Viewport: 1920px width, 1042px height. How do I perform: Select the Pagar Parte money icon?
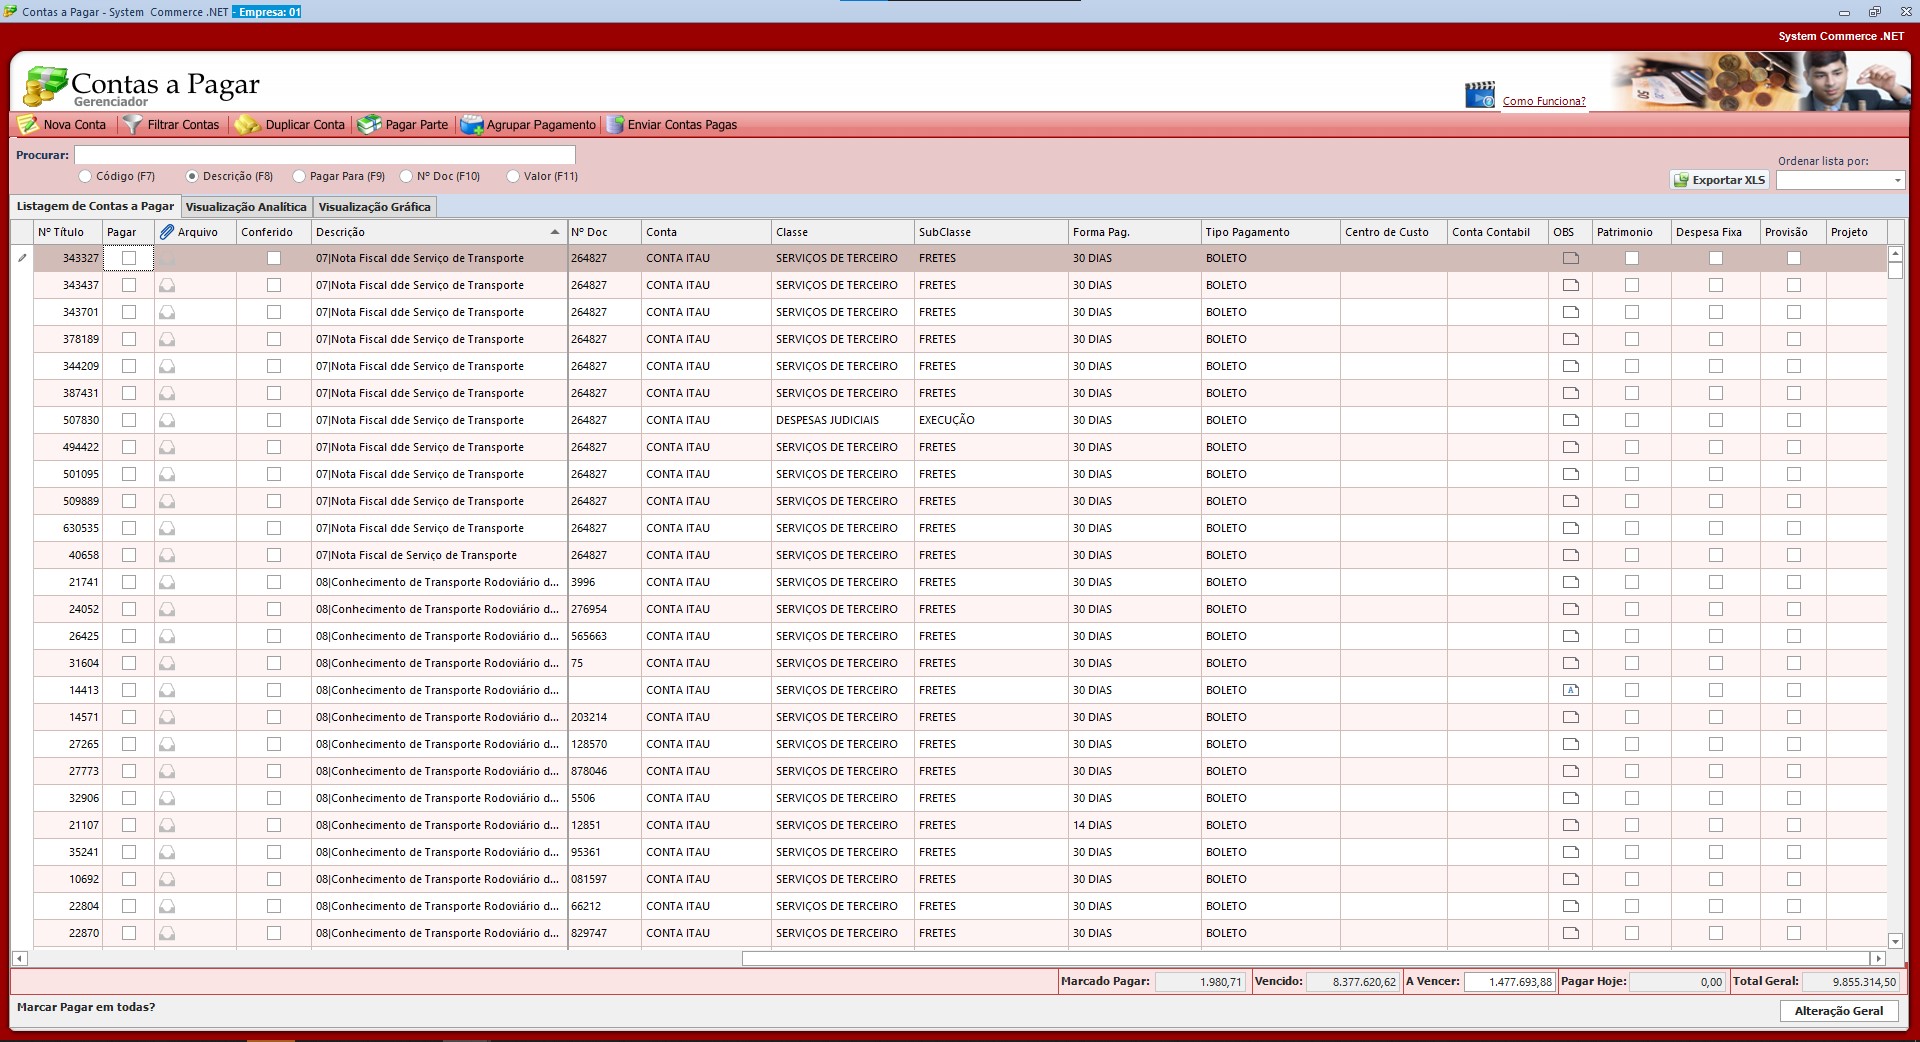click(x=369, y=125)
